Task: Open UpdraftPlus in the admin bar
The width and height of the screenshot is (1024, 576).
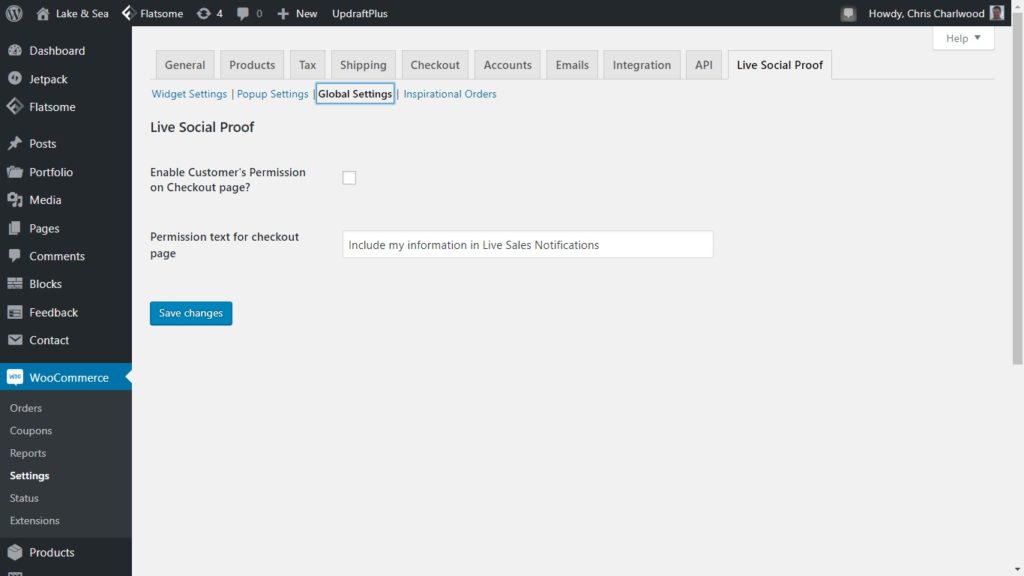Action: 360,13
